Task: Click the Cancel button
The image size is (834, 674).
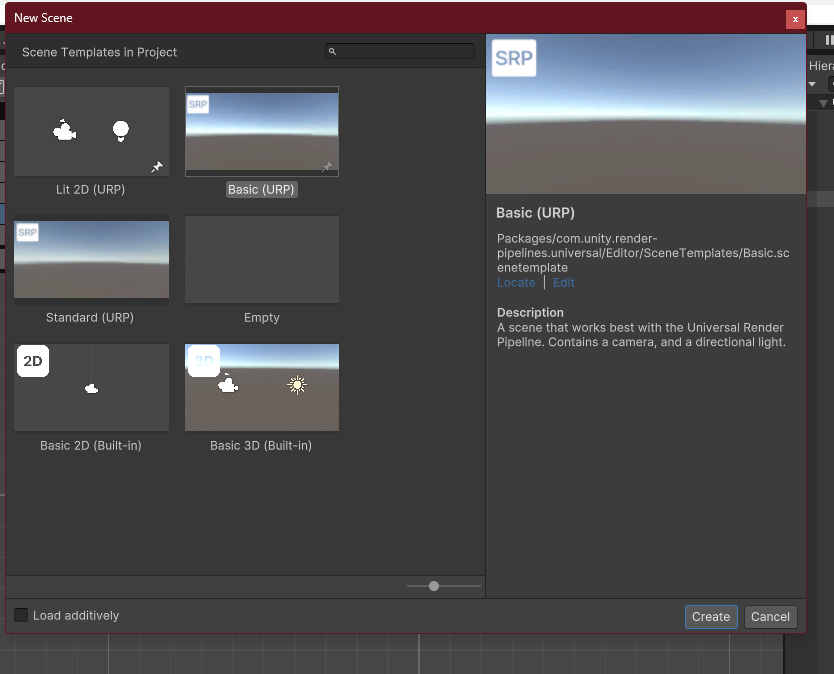Action: click(x=770, y=617)
